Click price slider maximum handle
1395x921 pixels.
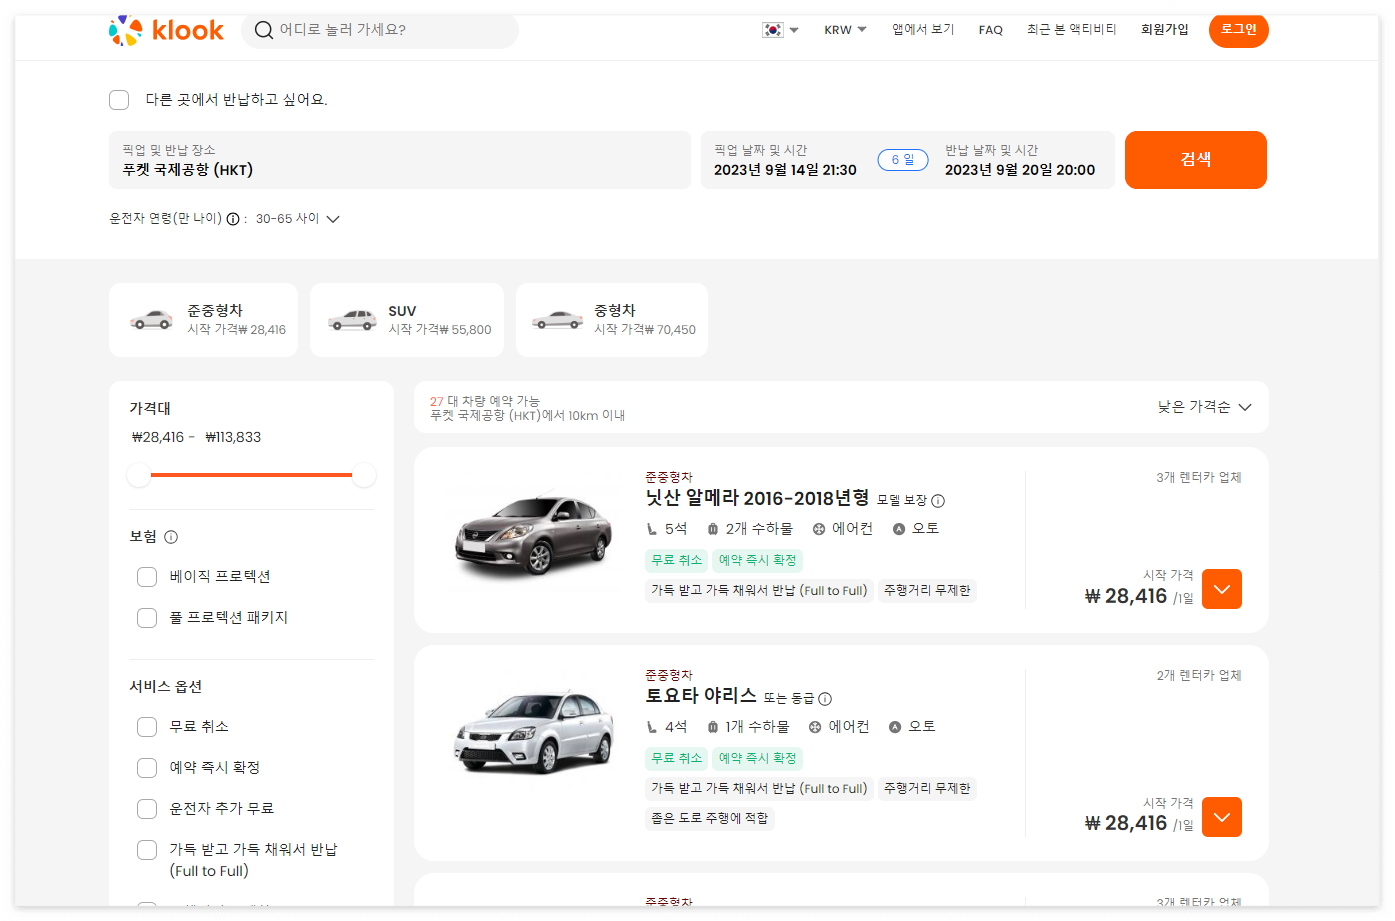point(364,475)
